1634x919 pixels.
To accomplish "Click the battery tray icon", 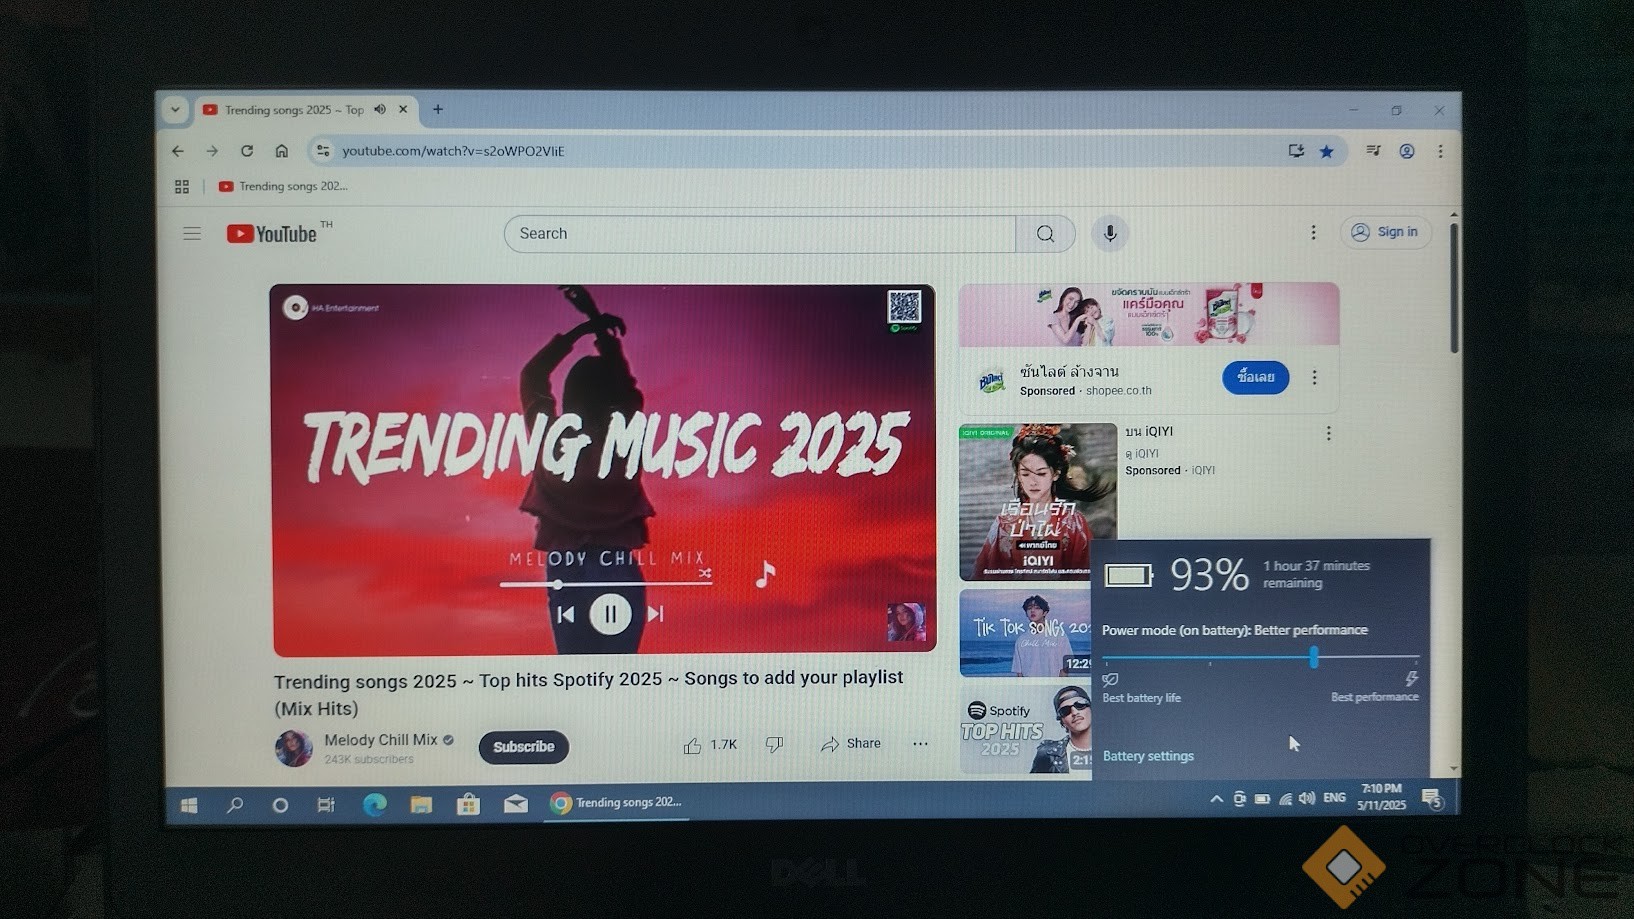I will click(1262, 799).
